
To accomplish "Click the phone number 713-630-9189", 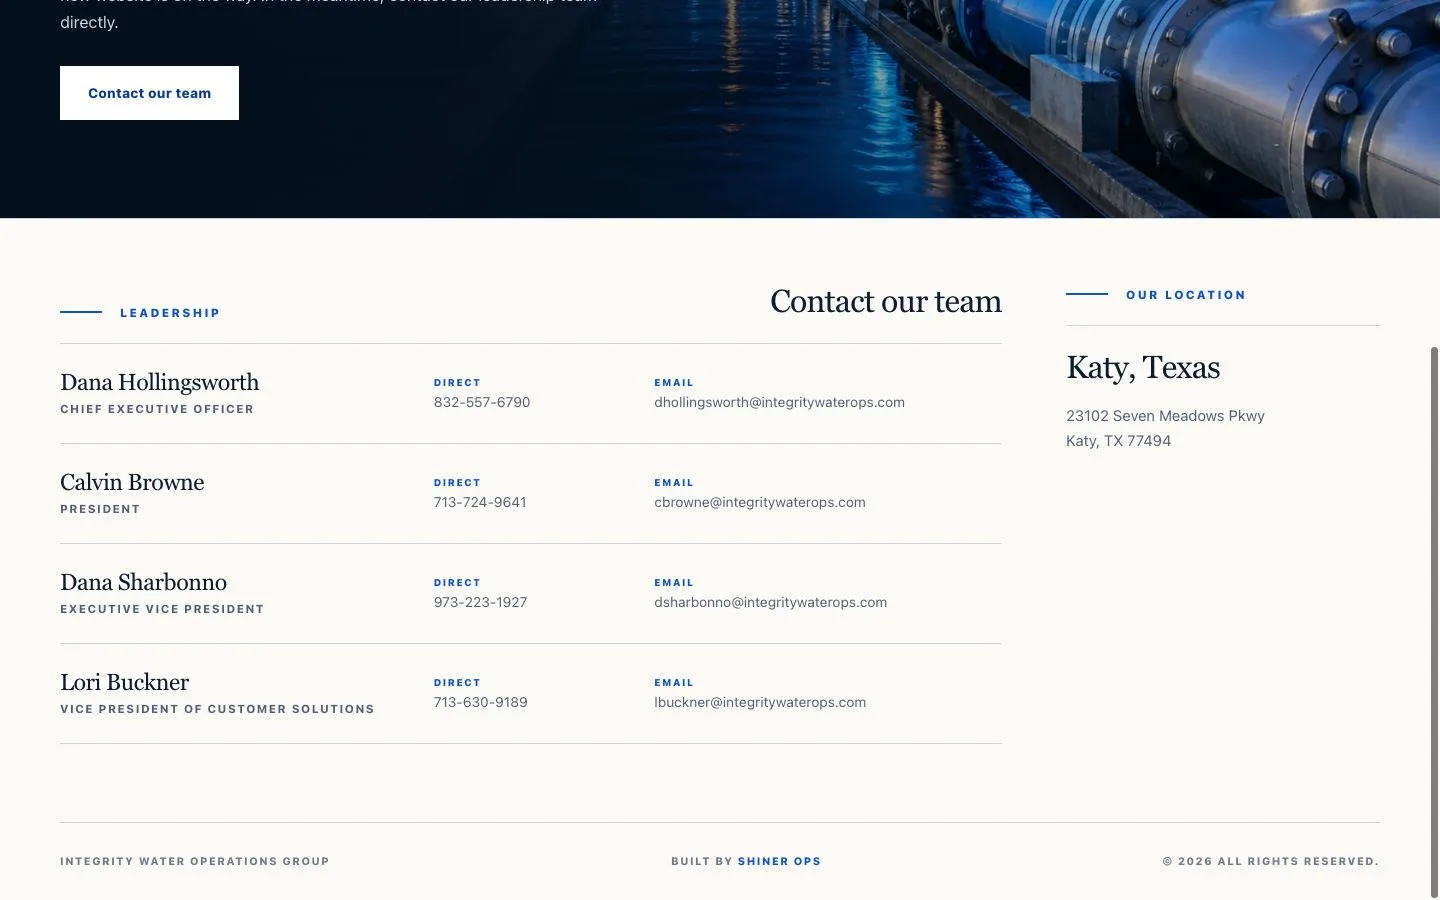I will coord(480,702).
